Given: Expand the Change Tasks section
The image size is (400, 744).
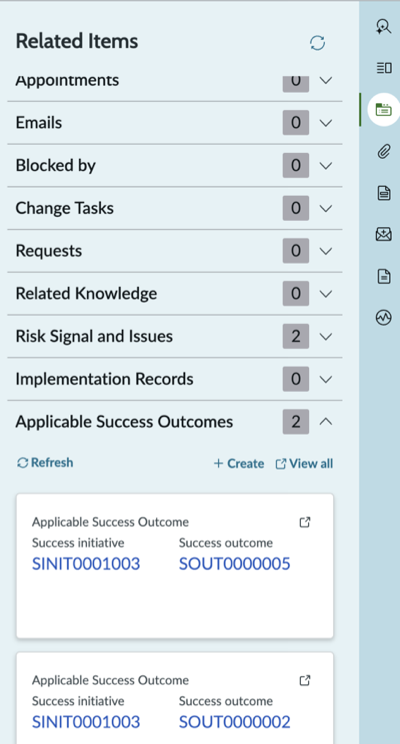Looking at the screenshot, I should pyautogui.click(x=175, y=208).
